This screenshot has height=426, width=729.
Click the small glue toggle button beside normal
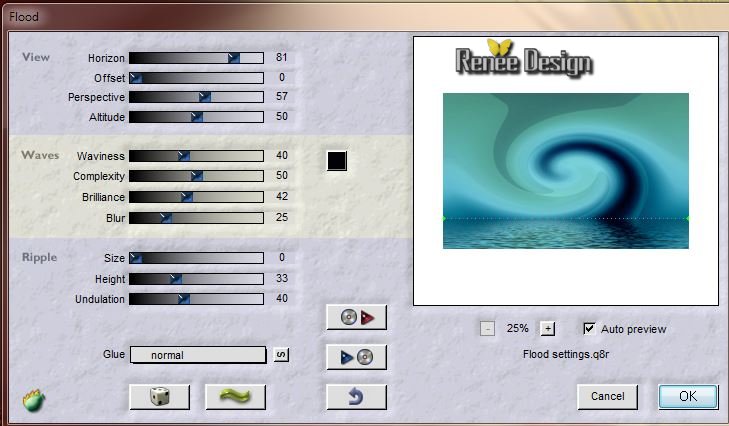pos(281,355)
